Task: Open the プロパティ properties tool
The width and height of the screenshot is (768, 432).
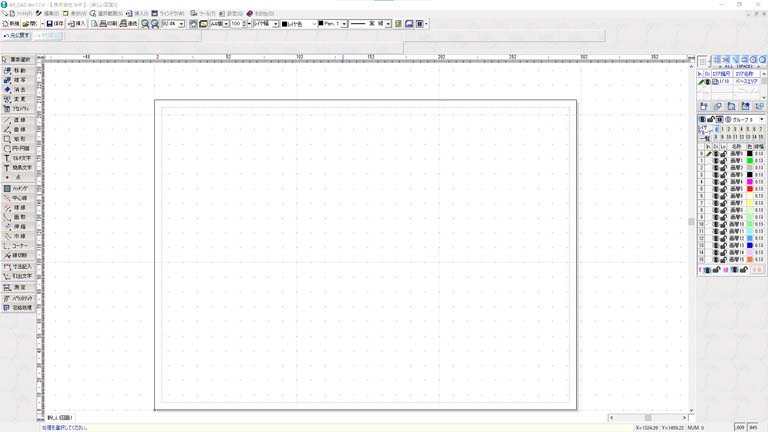Action: 17,108
